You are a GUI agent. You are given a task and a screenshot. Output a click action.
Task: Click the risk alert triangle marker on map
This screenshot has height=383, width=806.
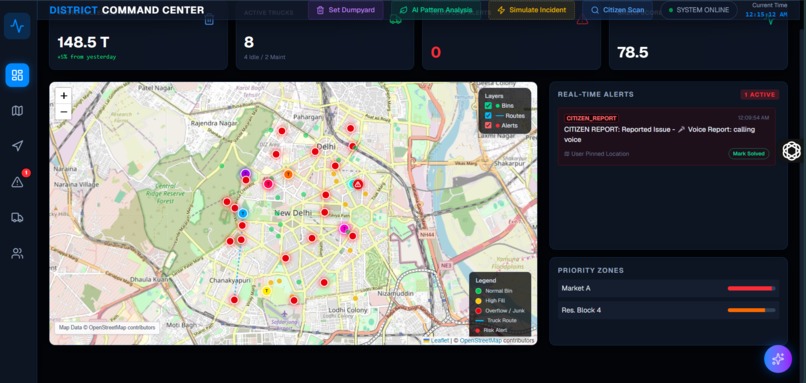point(358,184)
